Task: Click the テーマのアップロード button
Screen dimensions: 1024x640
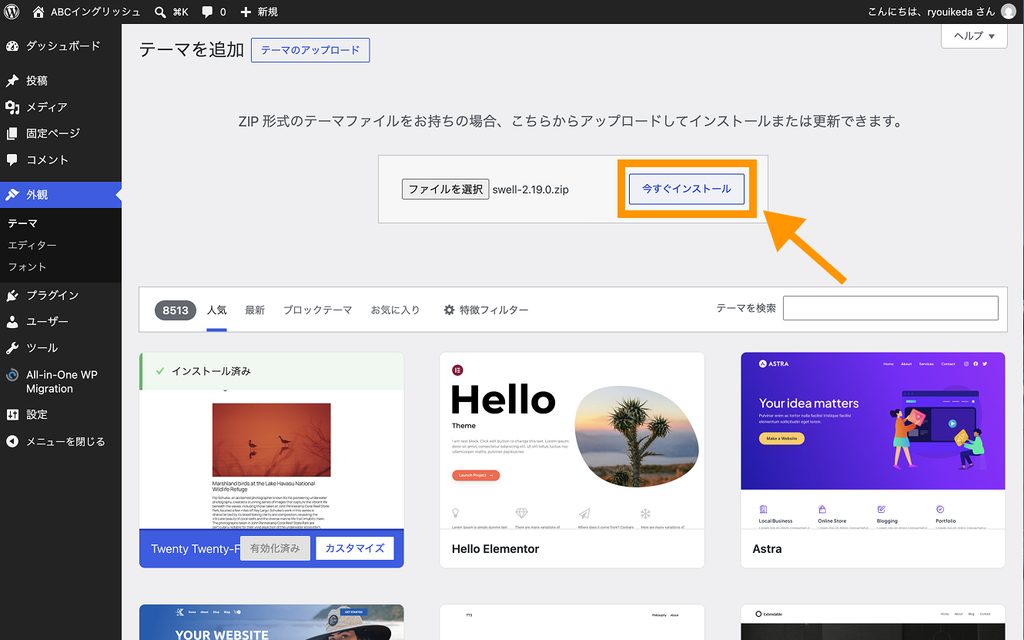Action: 310,50
